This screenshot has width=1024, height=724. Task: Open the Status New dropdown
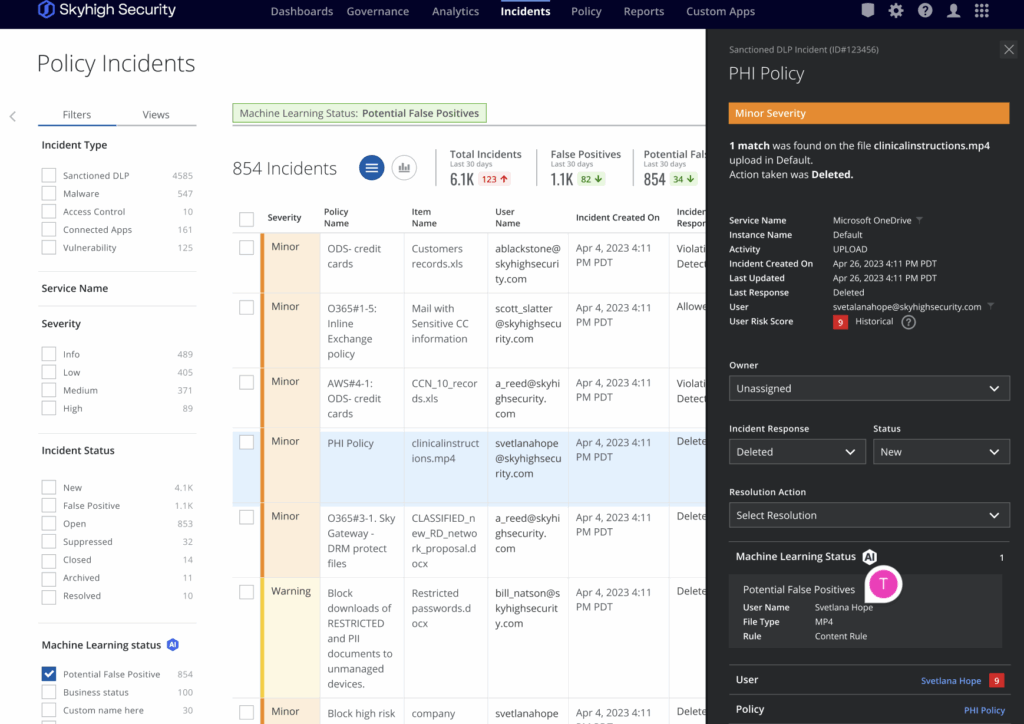(x=940, y=452)
